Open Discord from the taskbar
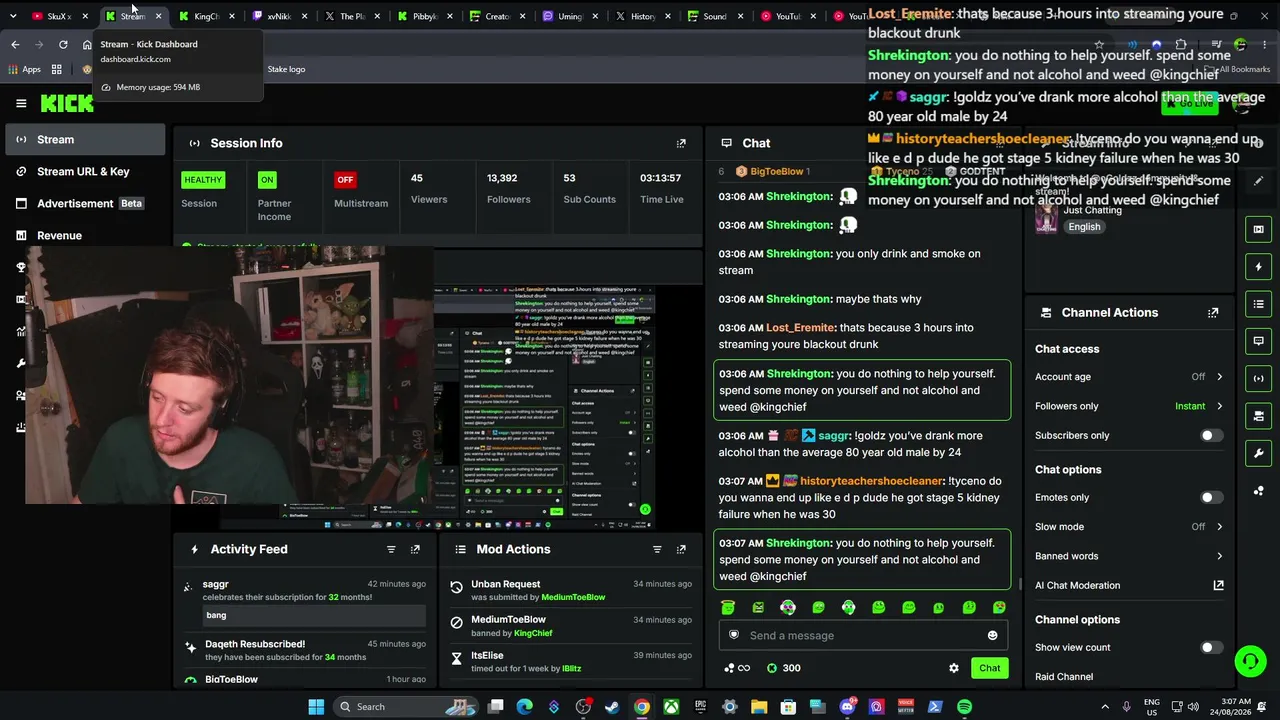 tap(848, 707)
